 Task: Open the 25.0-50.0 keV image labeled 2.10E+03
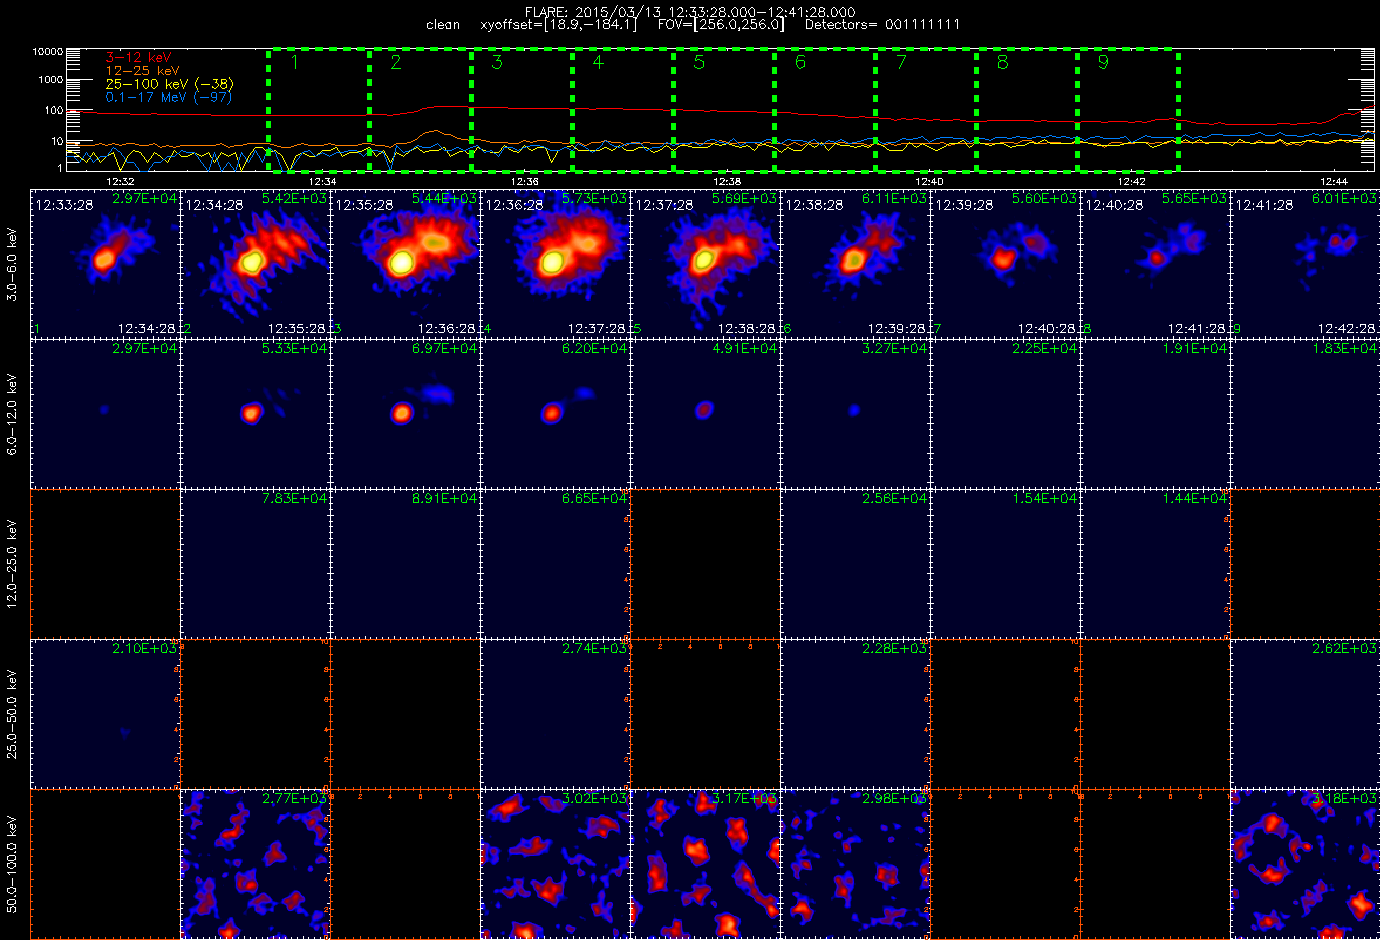pyautogui.click(x=106, y=713)
